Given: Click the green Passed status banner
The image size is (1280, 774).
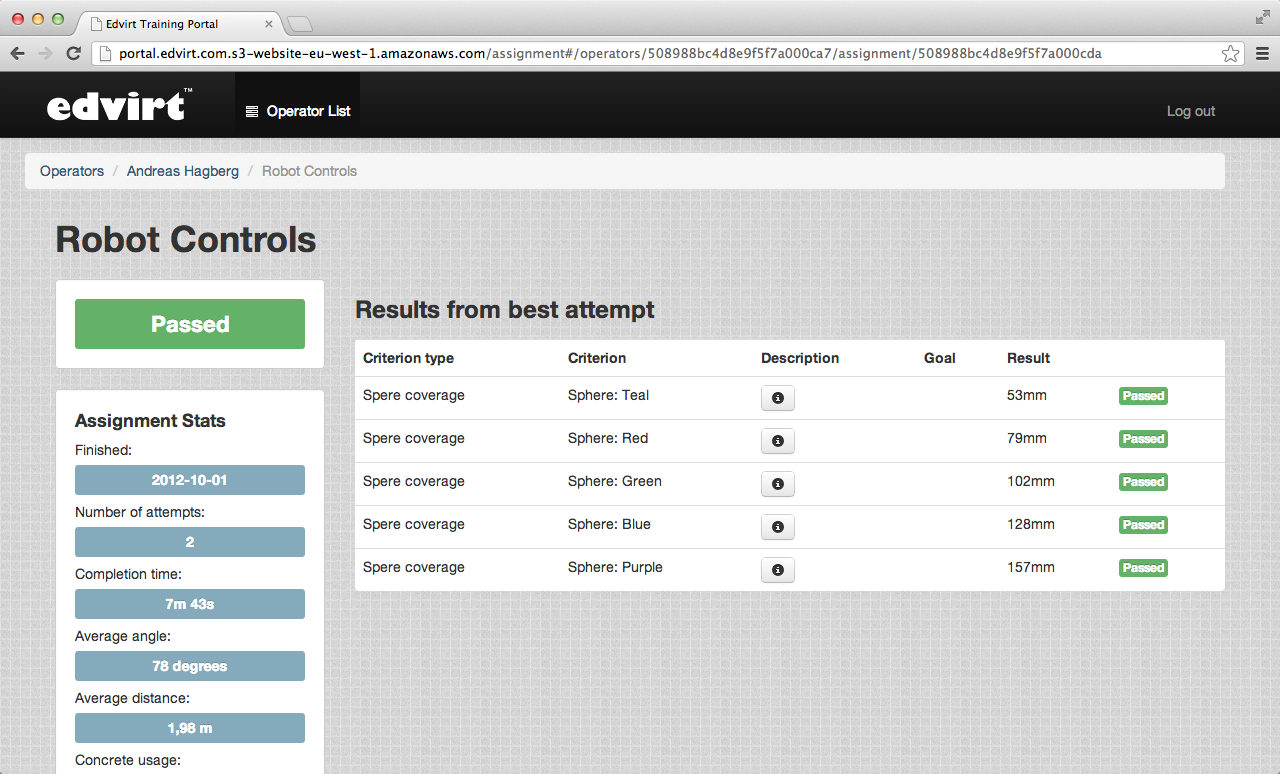Looking at the screenshot, I should coord(190,324).
